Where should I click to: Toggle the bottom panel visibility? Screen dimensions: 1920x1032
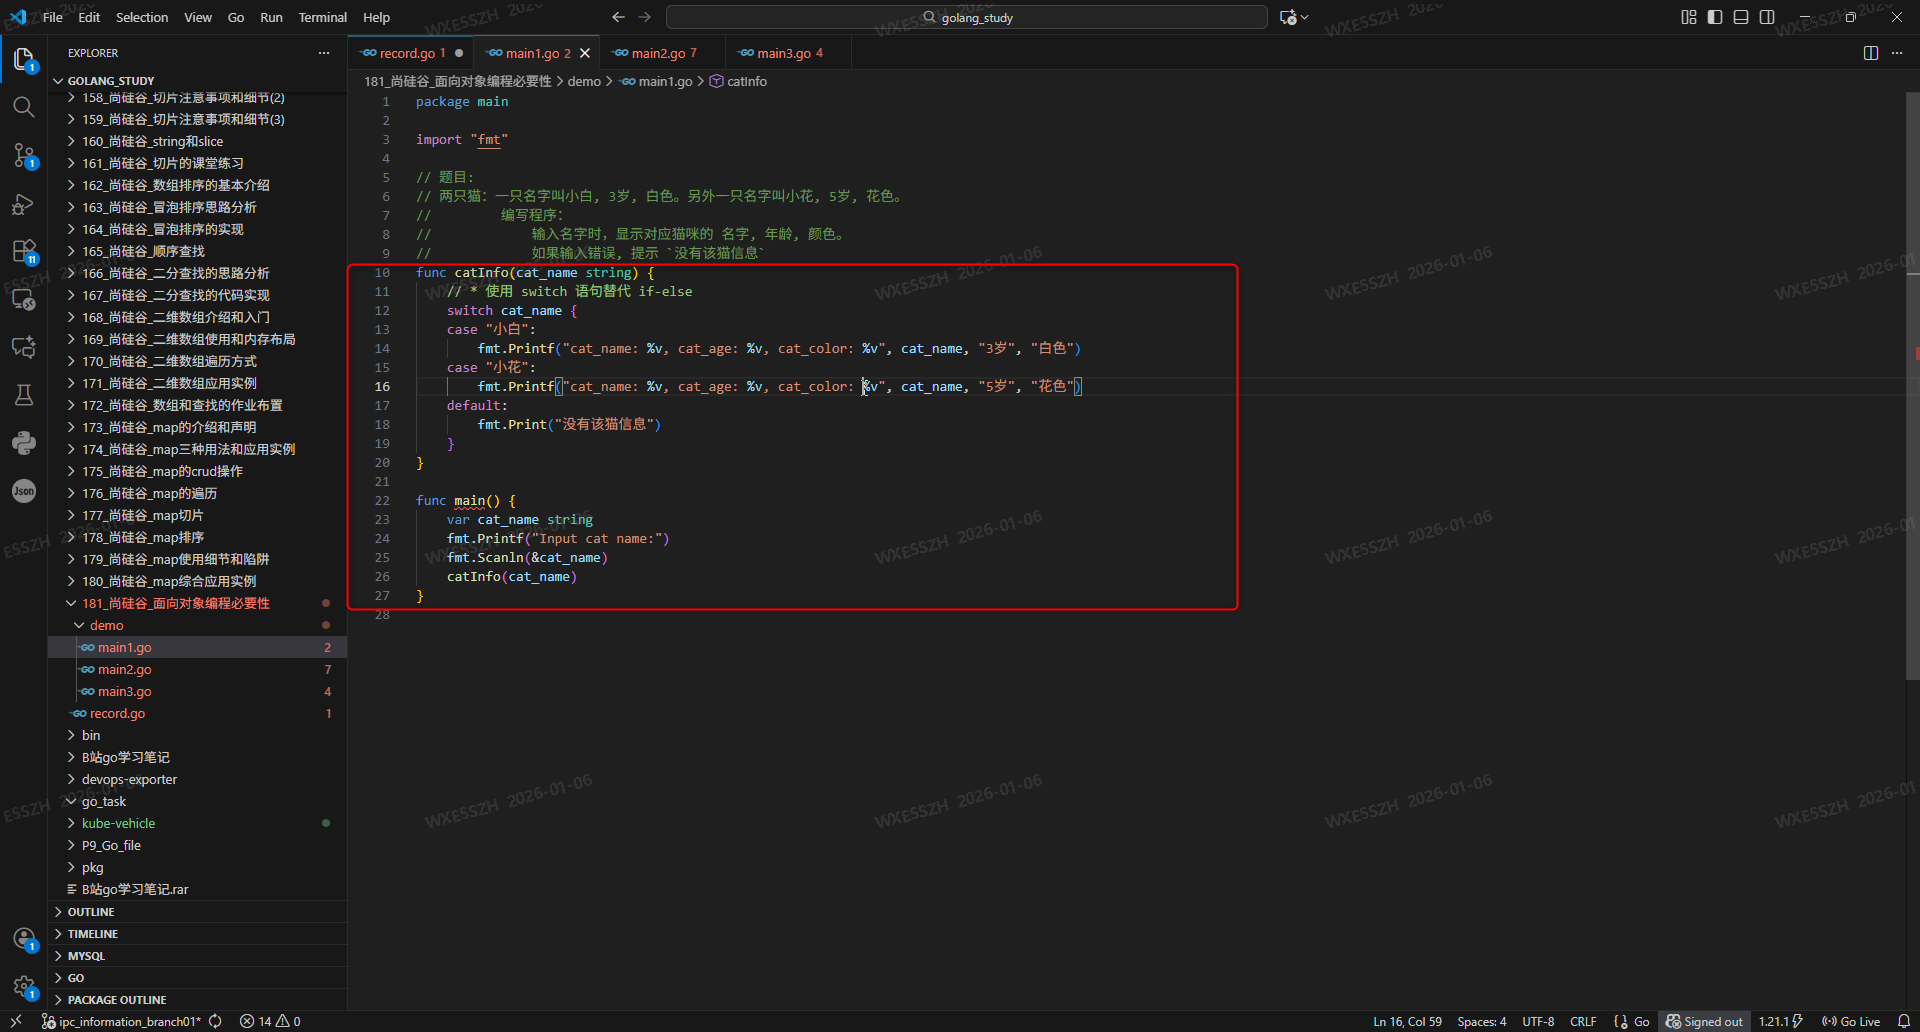1741,17
